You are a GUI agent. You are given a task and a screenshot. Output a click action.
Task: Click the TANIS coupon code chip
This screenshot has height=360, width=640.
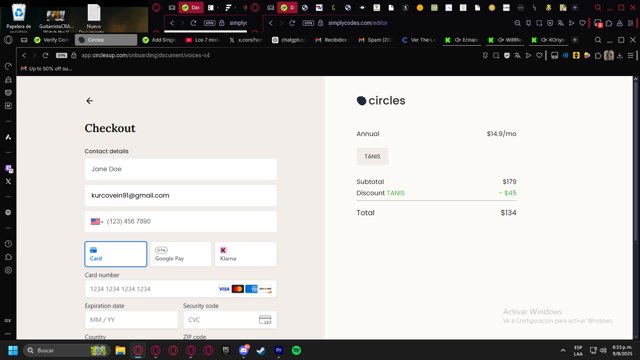[x=372, y=156]
